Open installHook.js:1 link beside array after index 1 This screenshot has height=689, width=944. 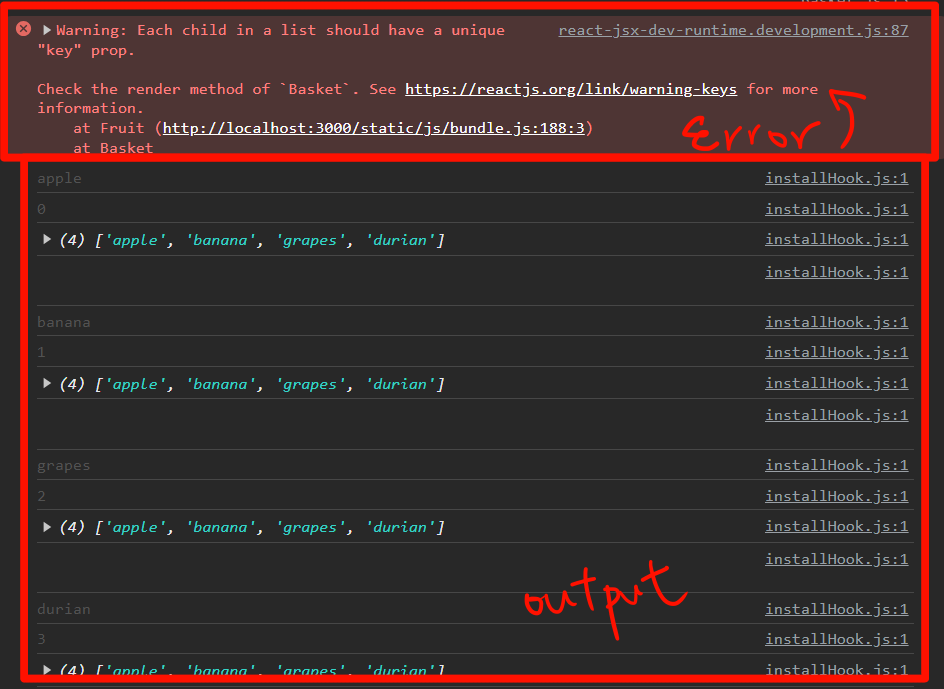tap(836, 384)
